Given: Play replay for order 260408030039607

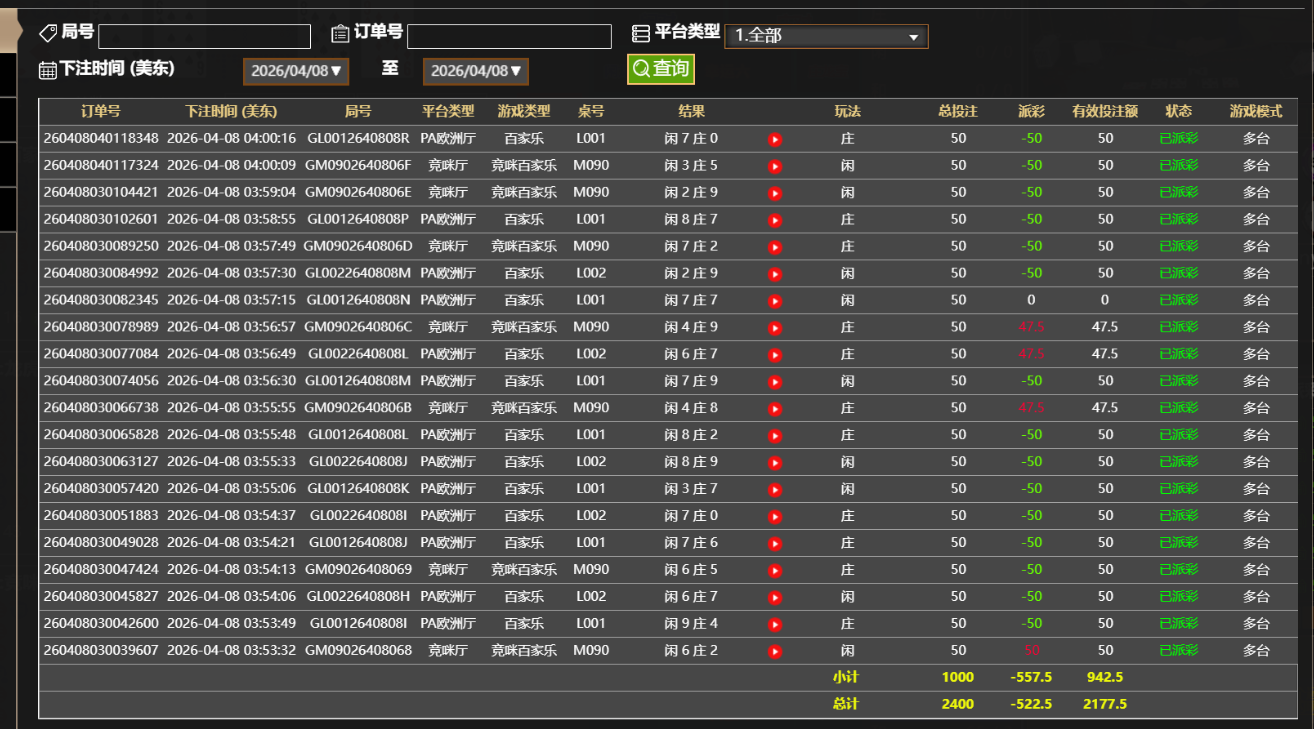Looking at the screenshot, I should coord(775,650).
